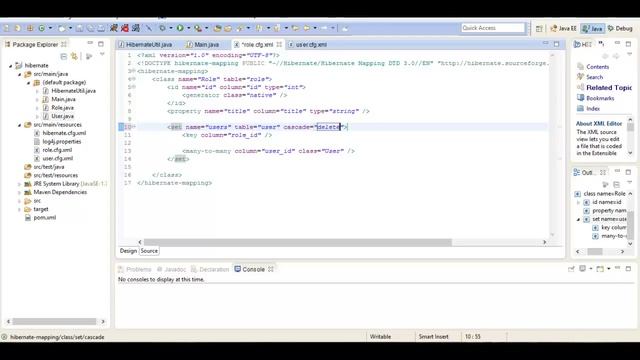
Task: Expand Maven Dependencies node
Action: click(x=20, y=192)
